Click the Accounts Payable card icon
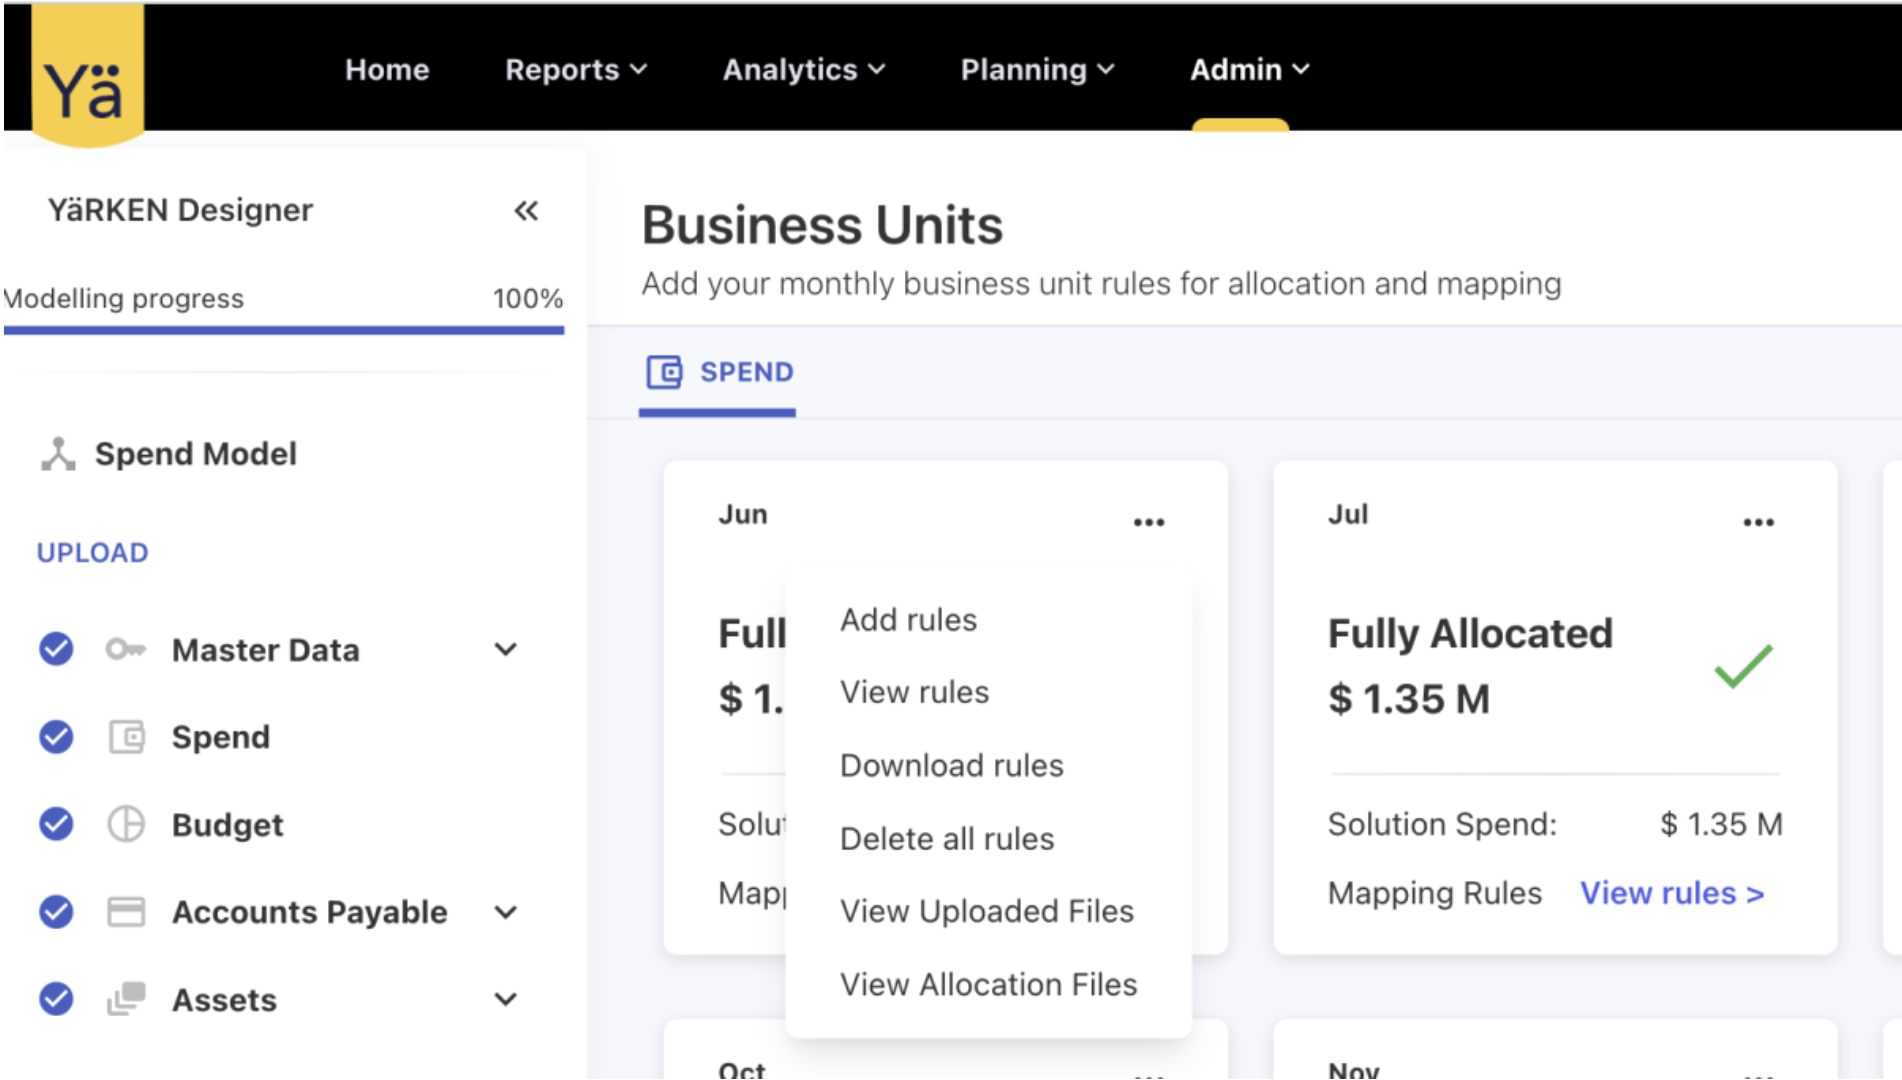 pos(126,912)
